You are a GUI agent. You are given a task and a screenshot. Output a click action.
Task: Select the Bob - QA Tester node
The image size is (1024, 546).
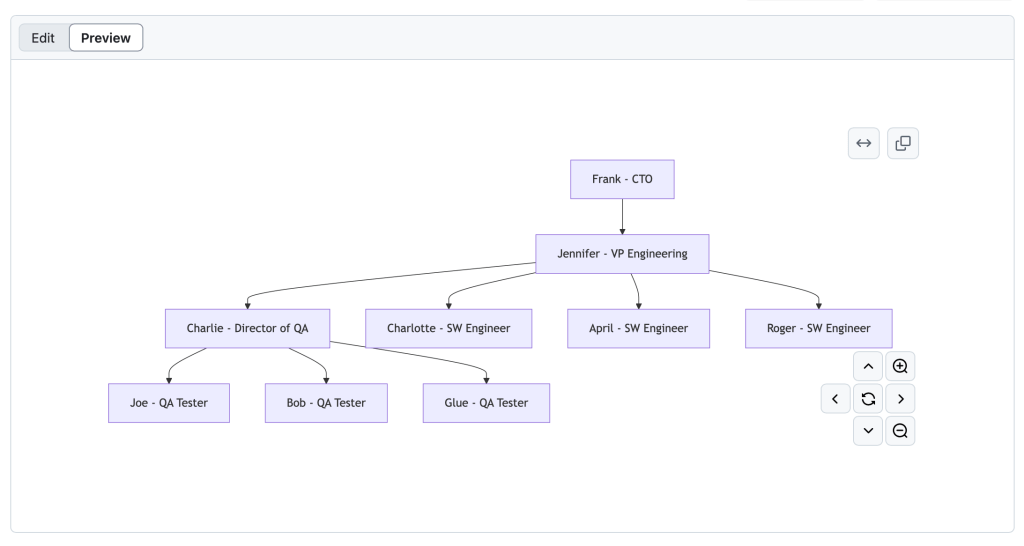(326, 403)
